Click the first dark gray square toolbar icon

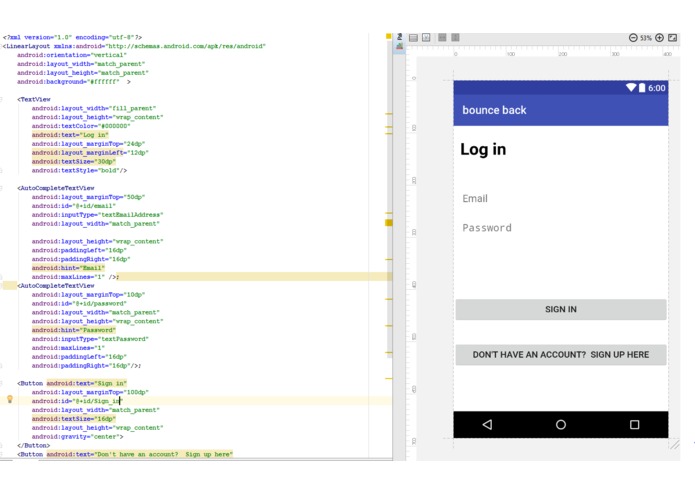(x=442, y=38)
